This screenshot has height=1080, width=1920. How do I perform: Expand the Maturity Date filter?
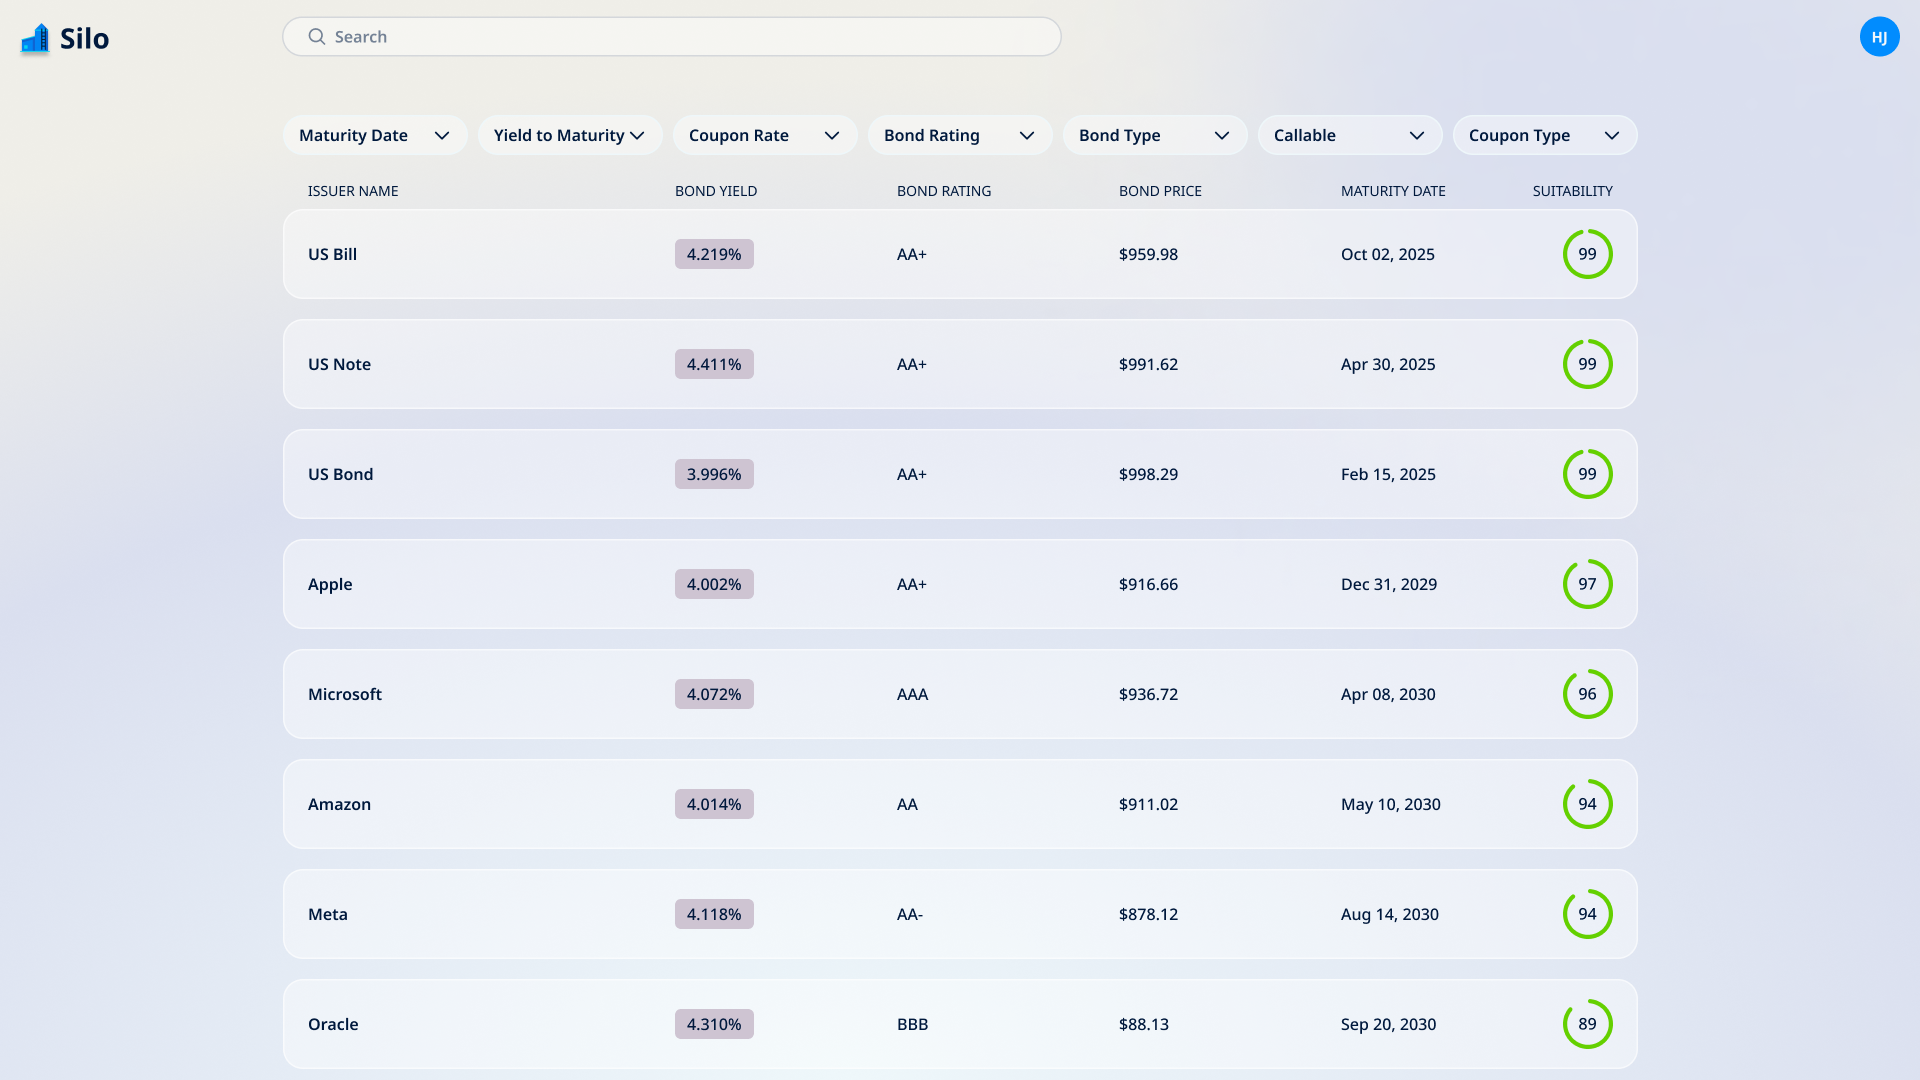pos(375,135)
